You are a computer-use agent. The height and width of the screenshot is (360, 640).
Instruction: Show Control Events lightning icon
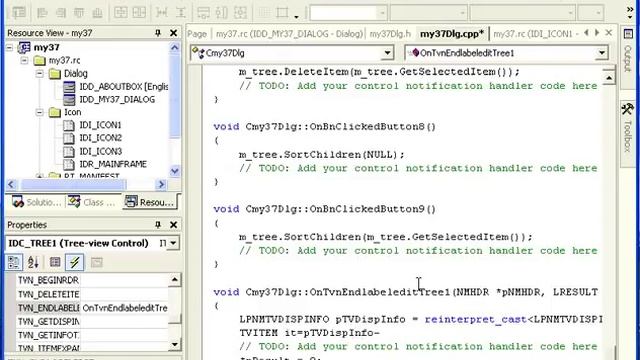tap(75, 262)
